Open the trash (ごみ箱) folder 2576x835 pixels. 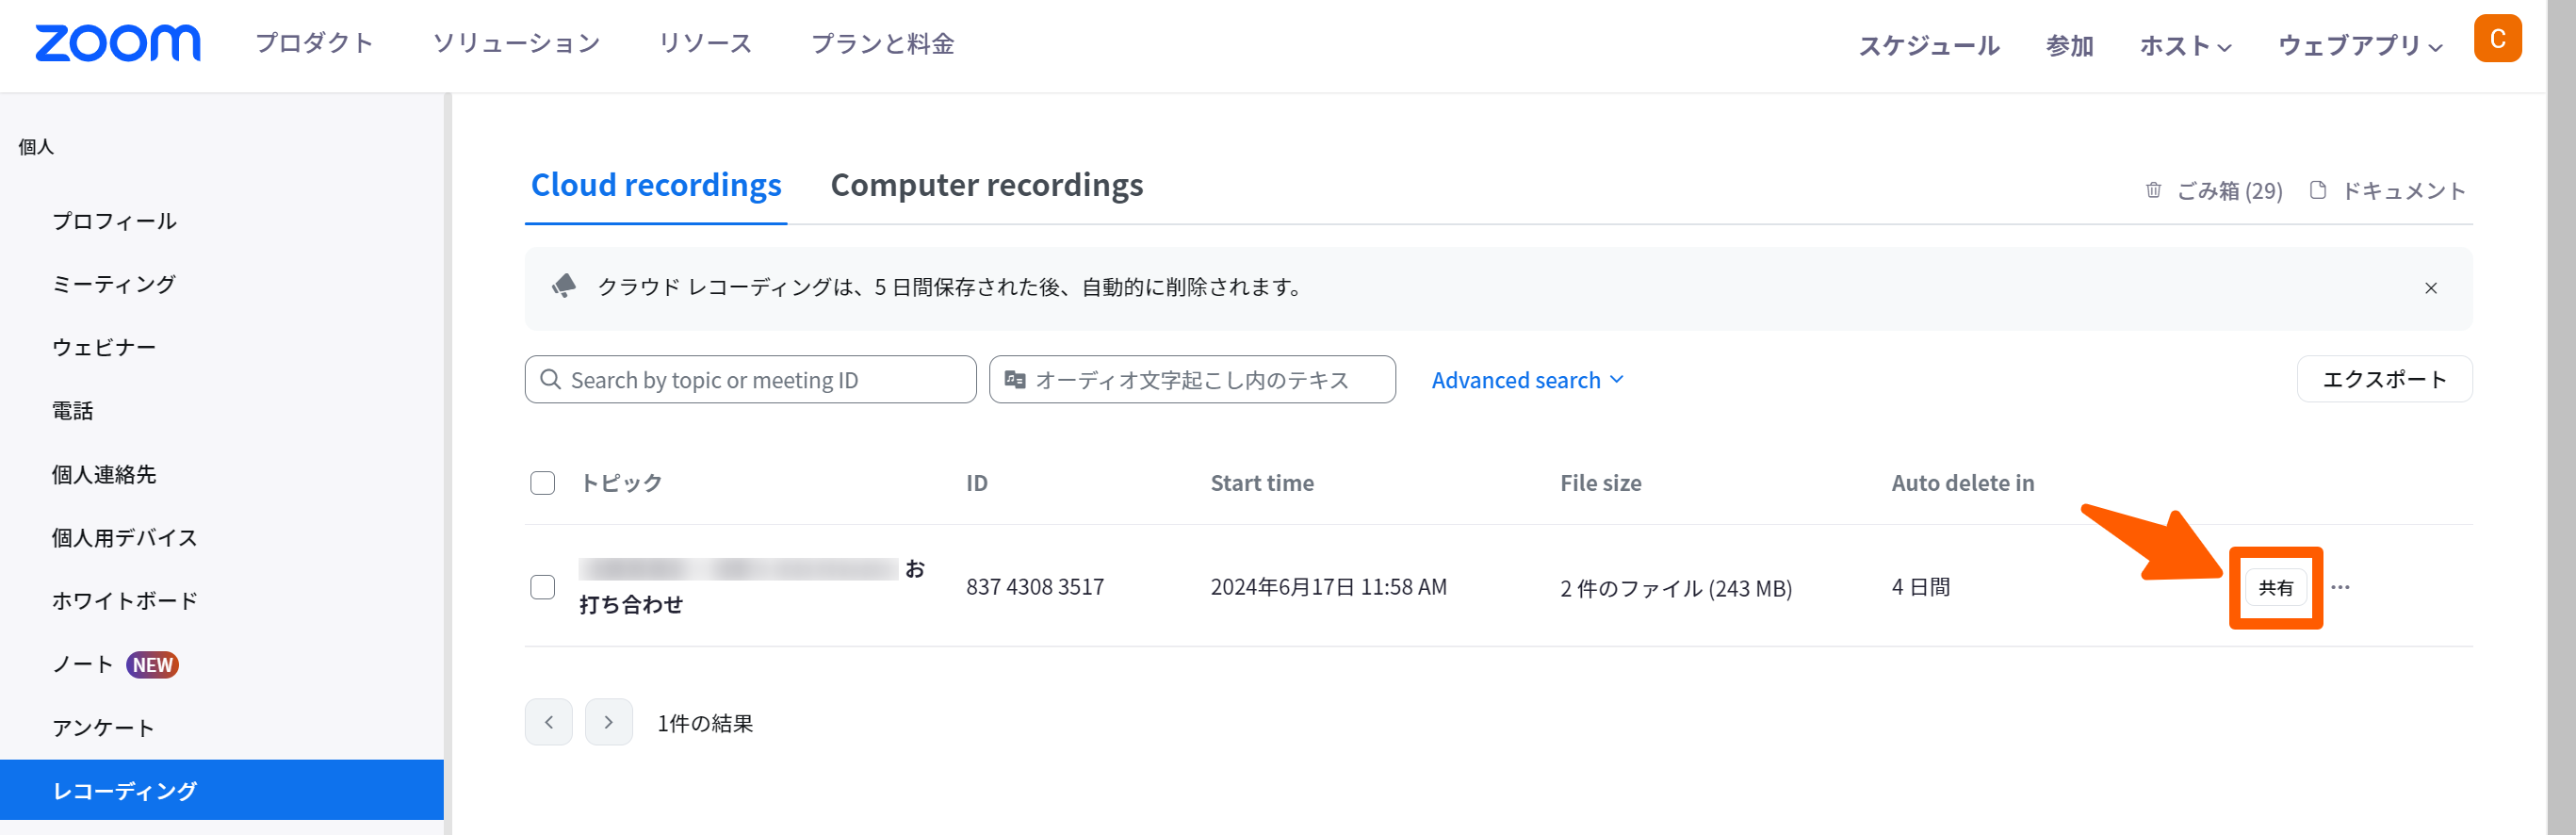pos(2214,191)
